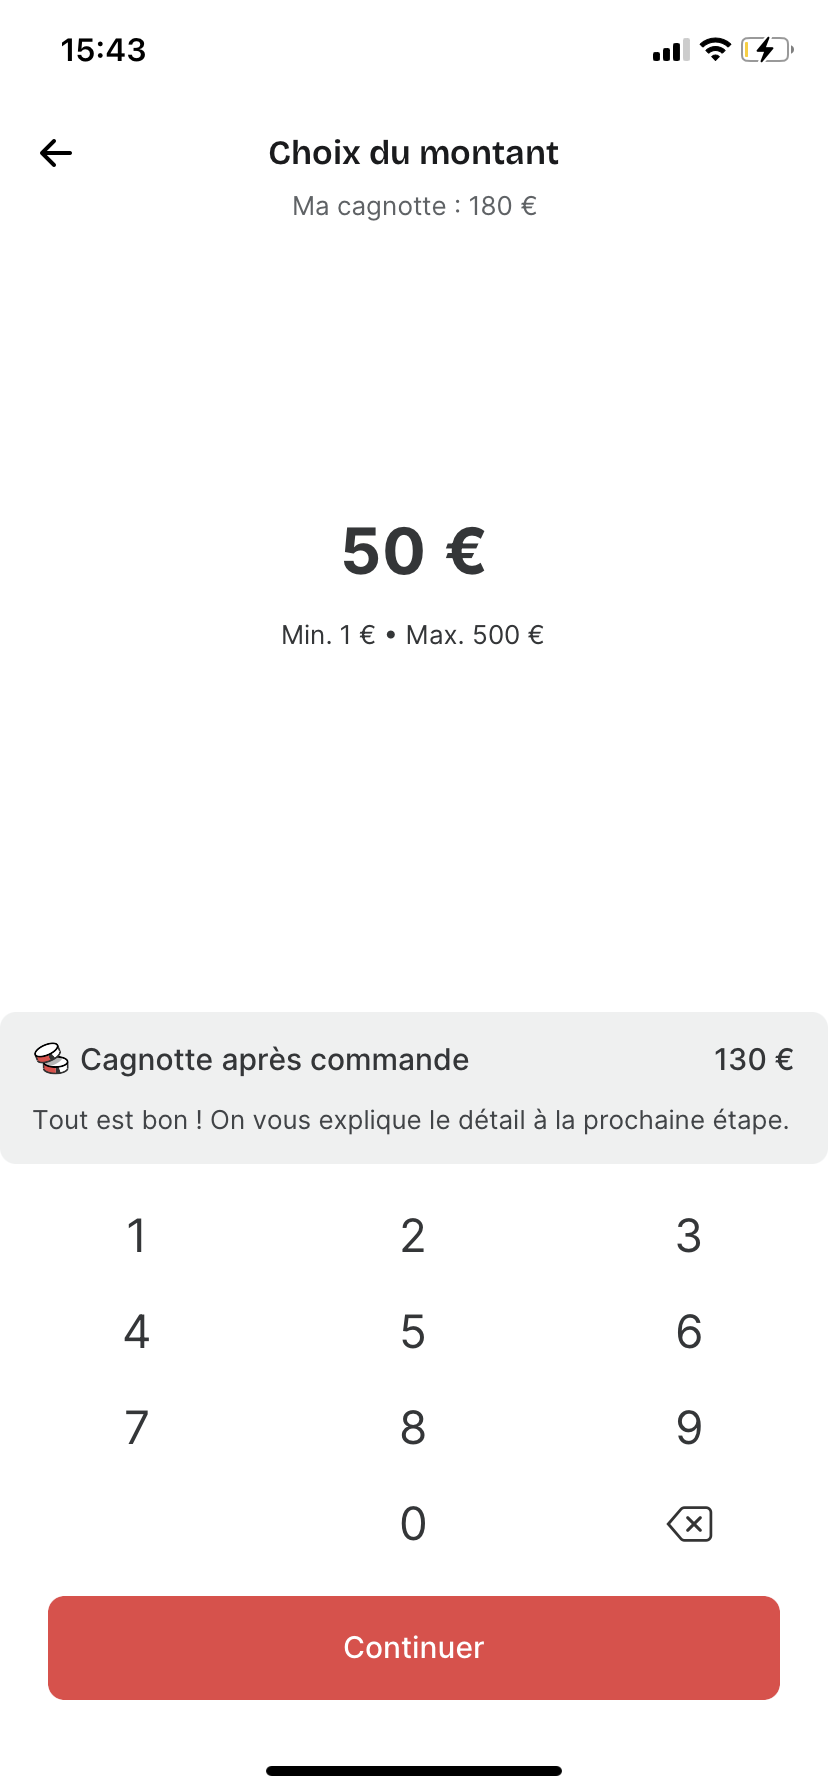Tap digit 7 on the keypad
This screenshot has width=828, height=1792.
pos(137,1428)
